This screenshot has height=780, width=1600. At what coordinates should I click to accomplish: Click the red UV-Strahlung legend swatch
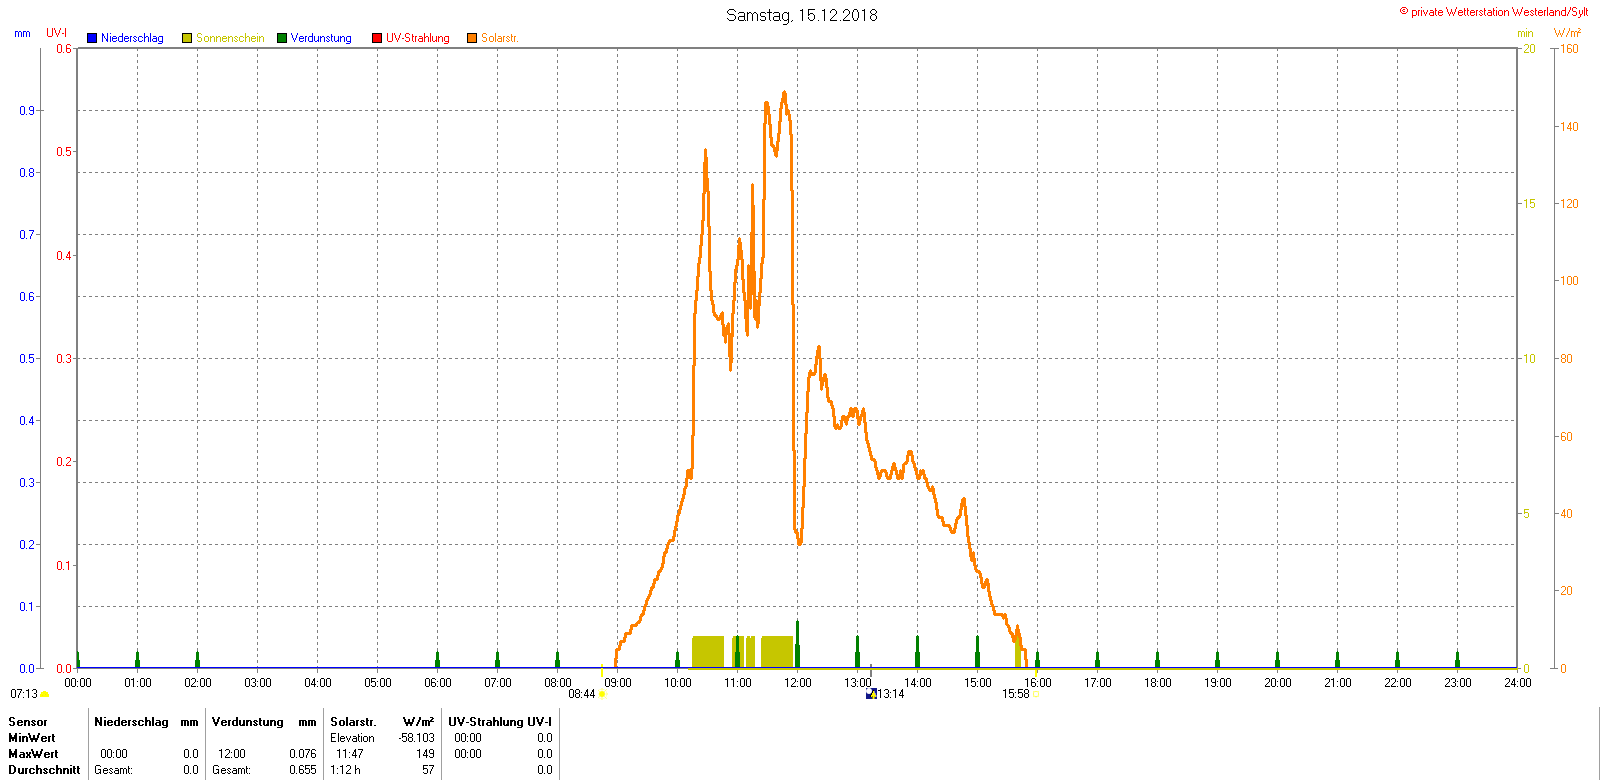(377, 38)
